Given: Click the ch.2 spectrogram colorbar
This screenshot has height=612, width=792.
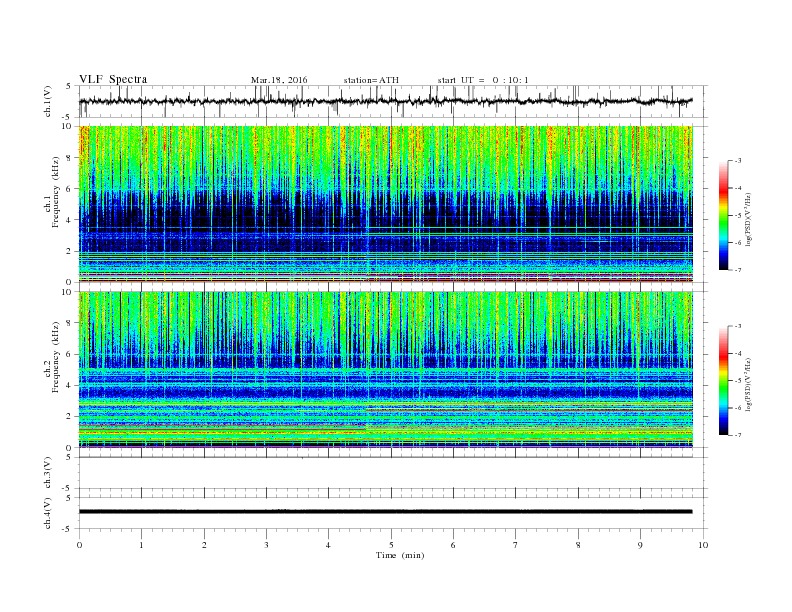Looking at the screenshot, I should [x=723, y=380].
